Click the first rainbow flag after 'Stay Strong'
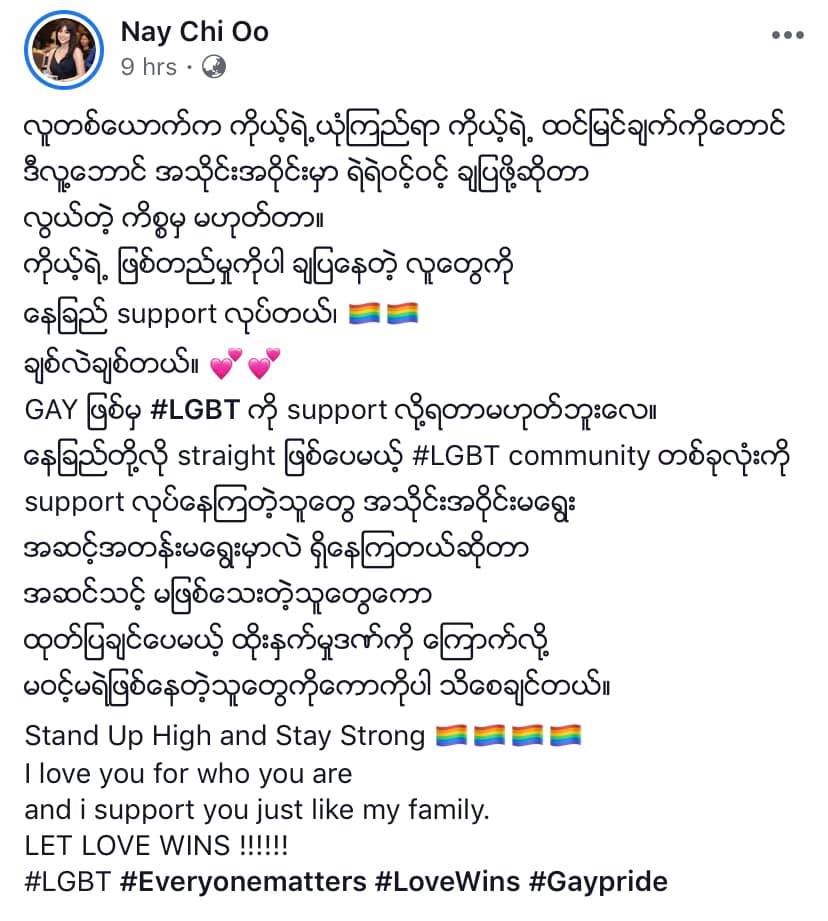Viewport: 828px width, 921px height. pyautogui.click(x=451, y=735)
